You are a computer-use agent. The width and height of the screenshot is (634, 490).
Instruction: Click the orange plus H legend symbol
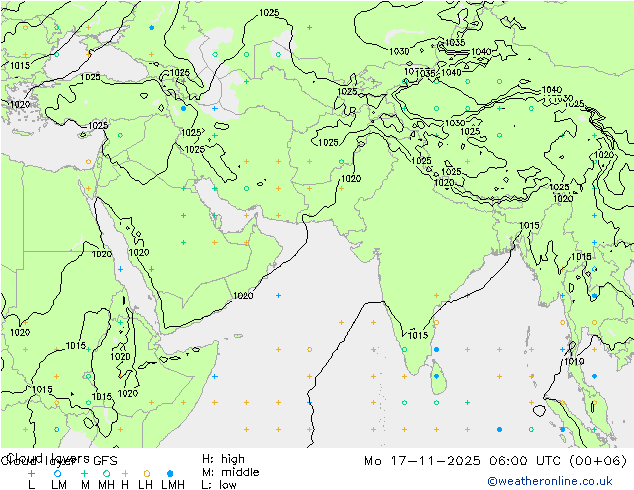pos(125,473)
